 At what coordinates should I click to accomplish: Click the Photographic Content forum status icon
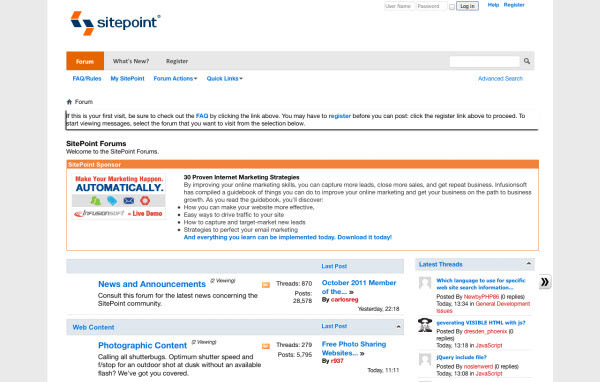pyautogui.click(x=266, y=346)
